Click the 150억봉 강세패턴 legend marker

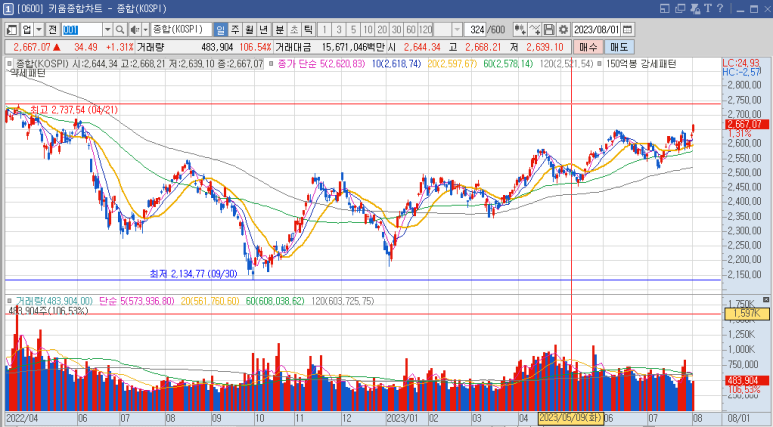[599, 64]
